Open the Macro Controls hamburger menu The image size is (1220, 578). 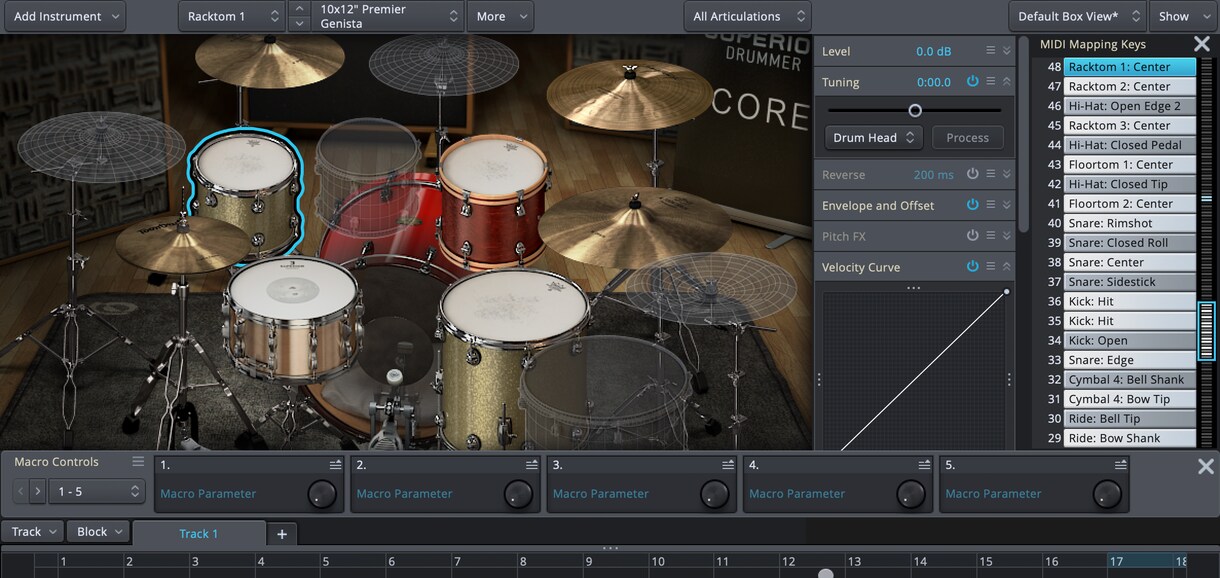(138, 462)
